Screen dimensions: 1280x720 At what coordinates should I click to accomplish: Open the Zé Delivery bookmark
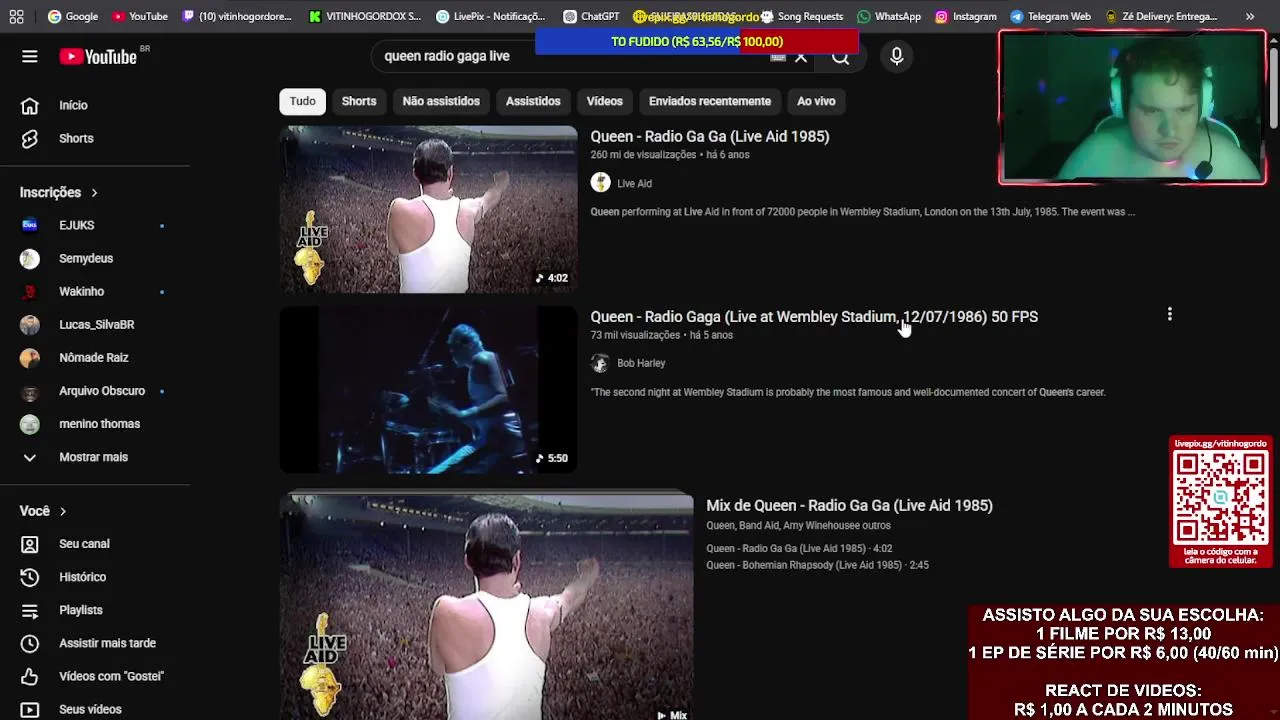[x=1160, y=16]
